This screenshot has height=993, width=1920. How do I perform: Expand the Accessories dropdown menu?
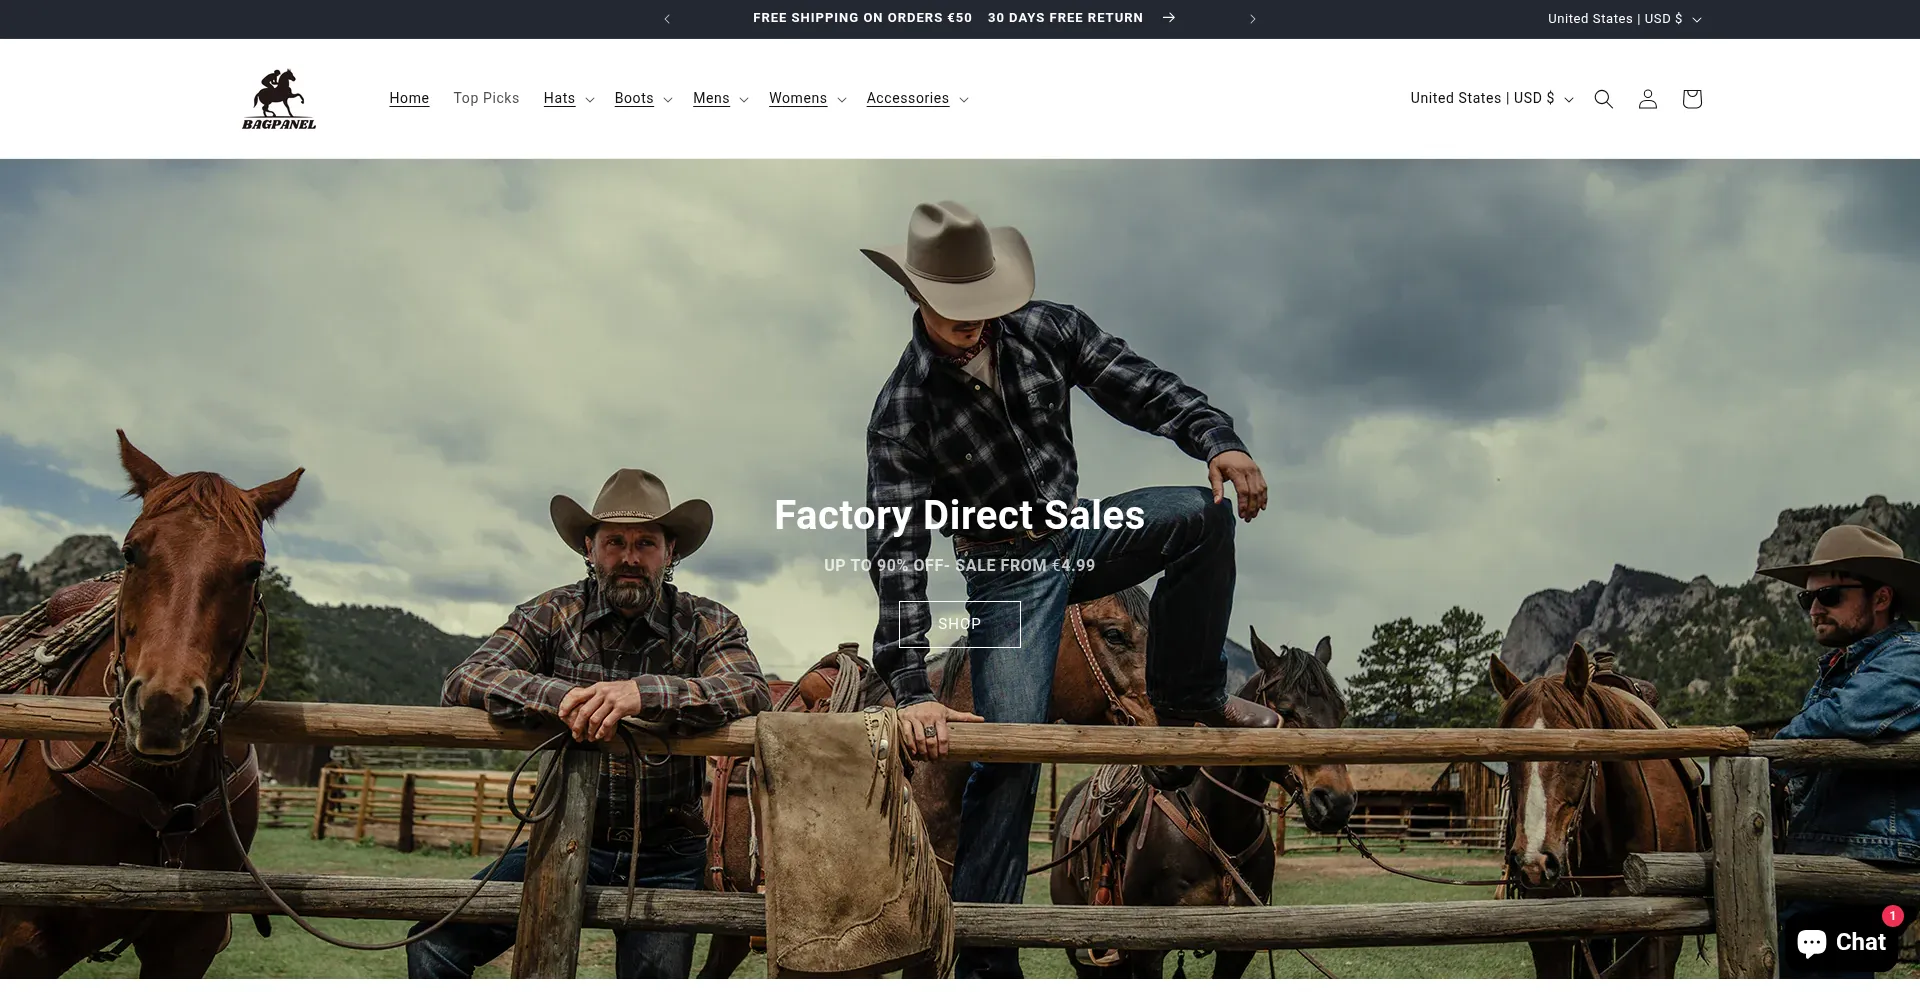[x=917, y=99]
